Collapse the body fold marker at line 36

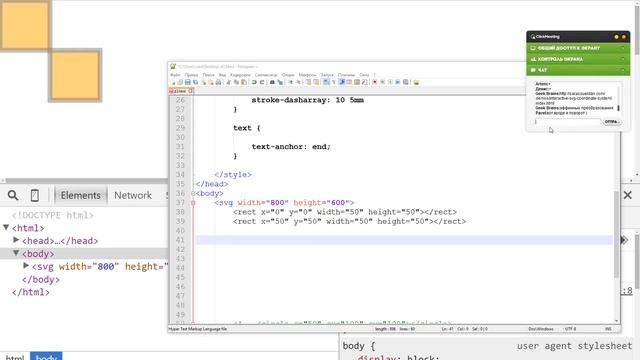pos(193,193)
